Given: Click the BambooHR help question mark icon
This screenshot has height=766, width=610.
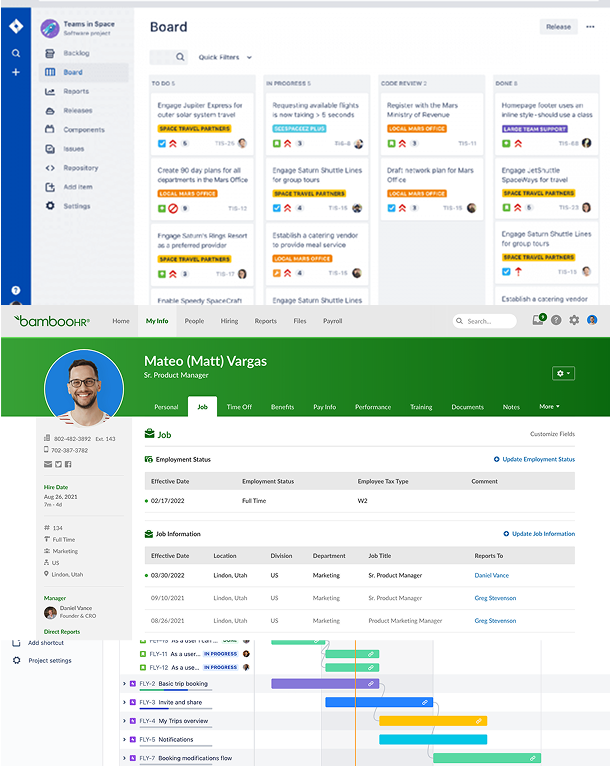Looking at the screenshot, I should [x=556, y=320].
